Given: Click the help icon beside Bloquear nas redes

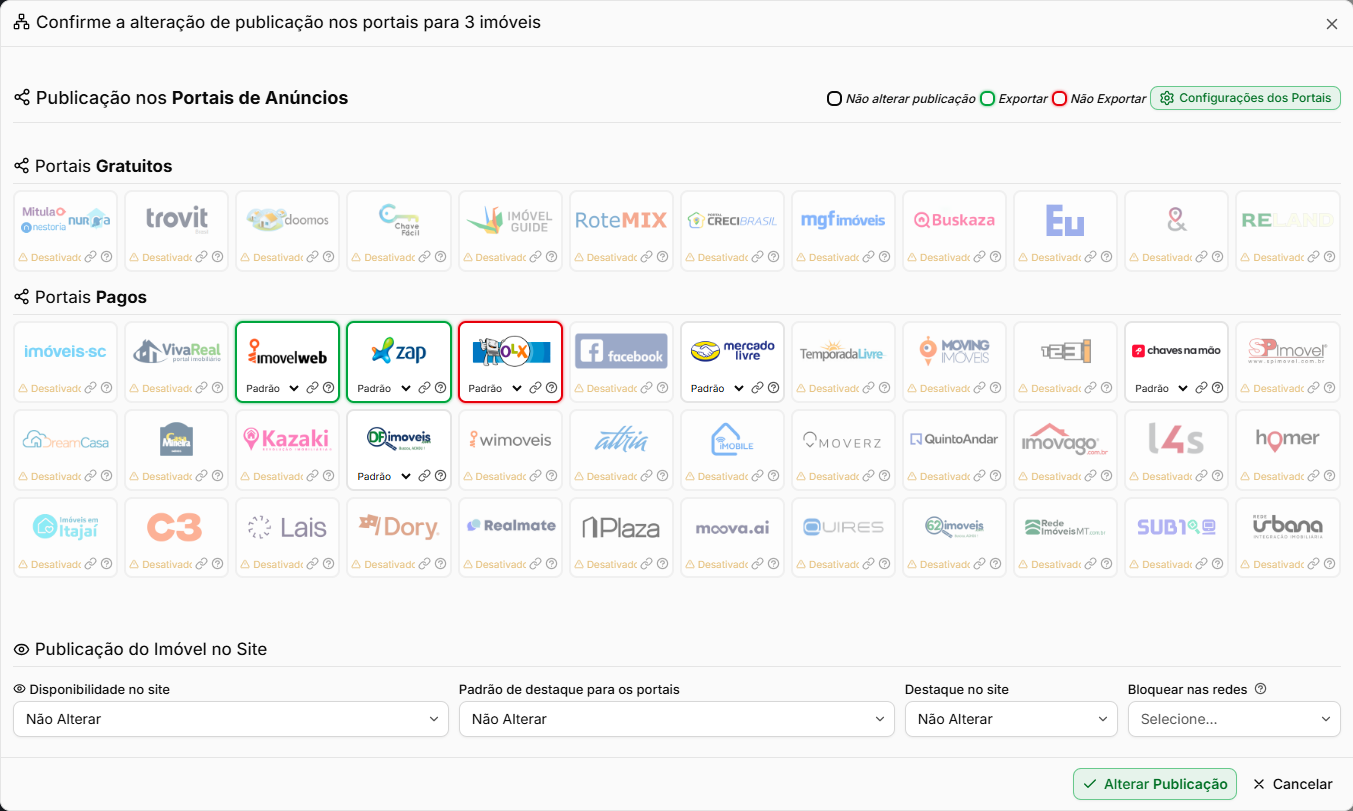Looking at the screenshot, I should (1260, 689).
